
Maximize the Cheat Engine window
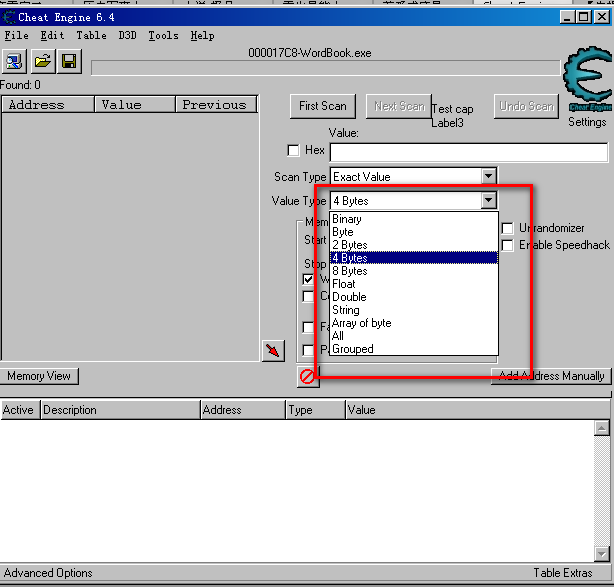point(584,17)
